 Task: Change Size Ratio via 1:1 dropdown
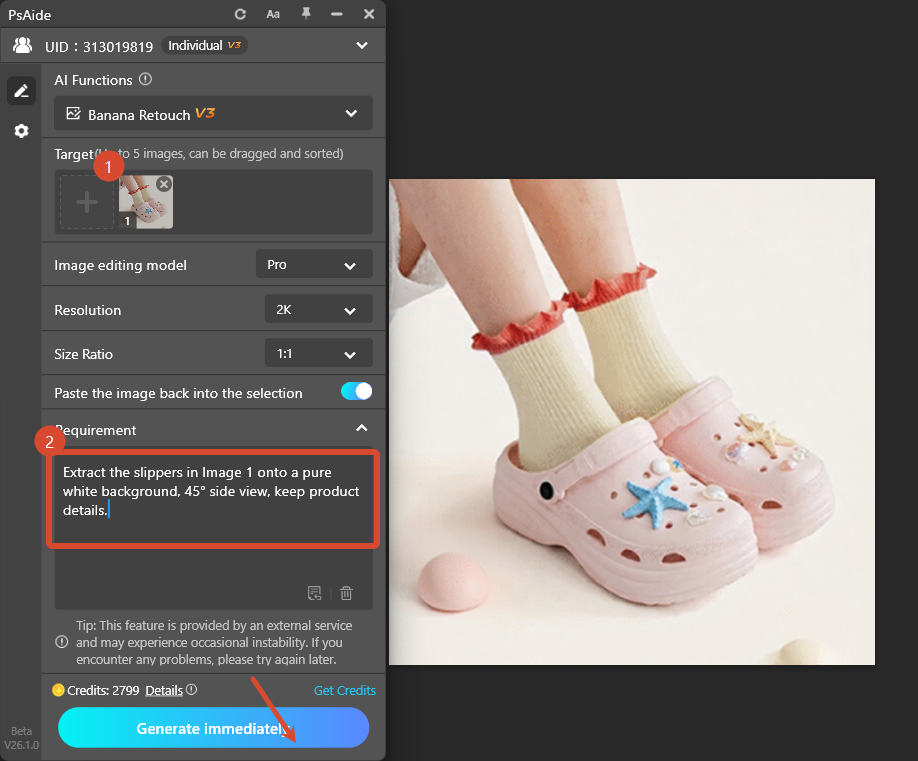click(318, 353)
